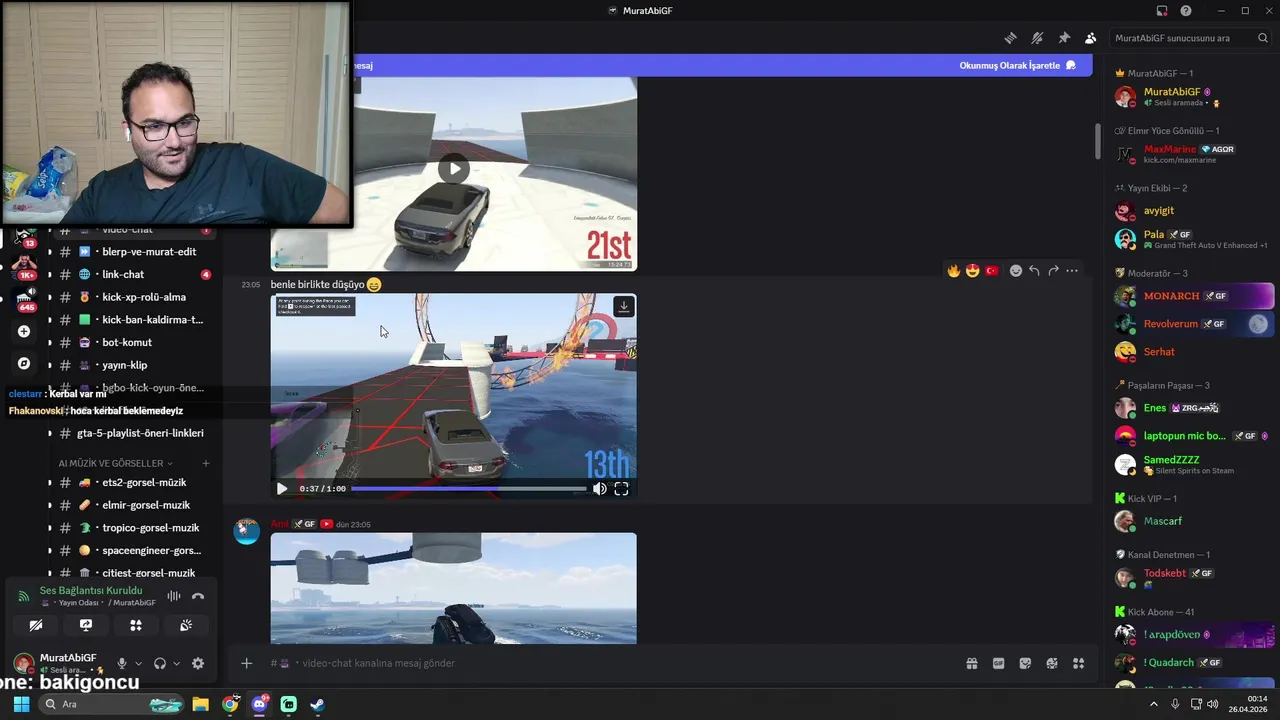The height and width of the screenshot is (720, 1280).
Task: Toggle noise suppression waveform icon
Action: point(174,596)
